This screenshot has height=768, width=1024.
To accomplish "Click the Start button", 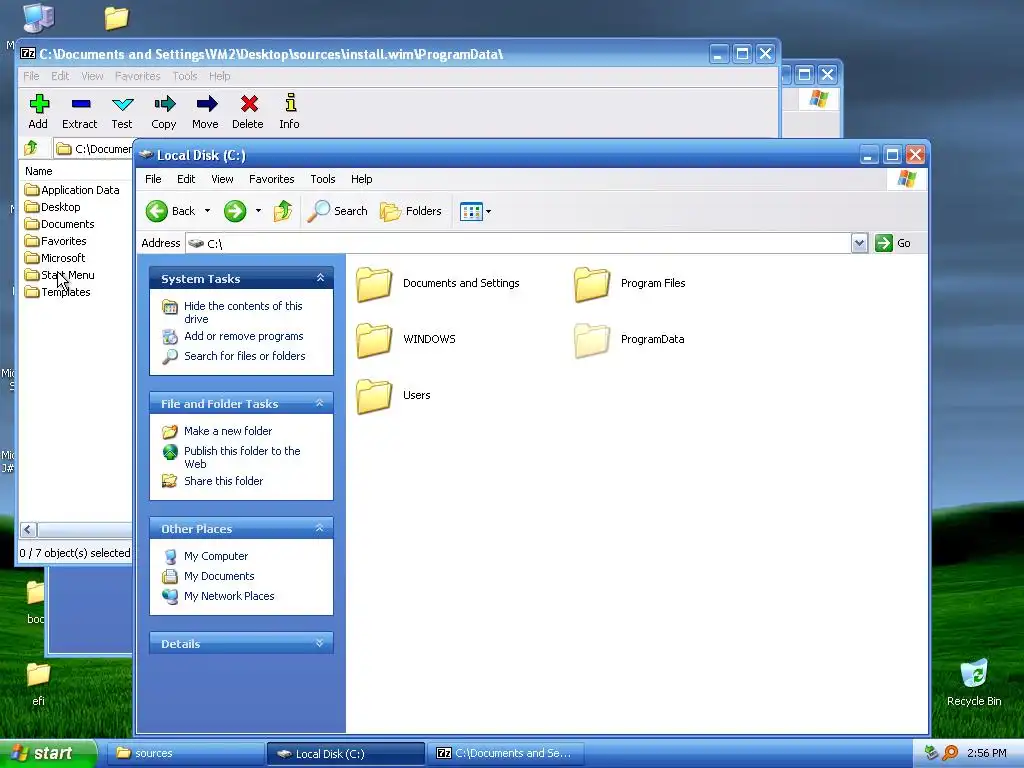I will pyautogui.click(x=47, y=754).
